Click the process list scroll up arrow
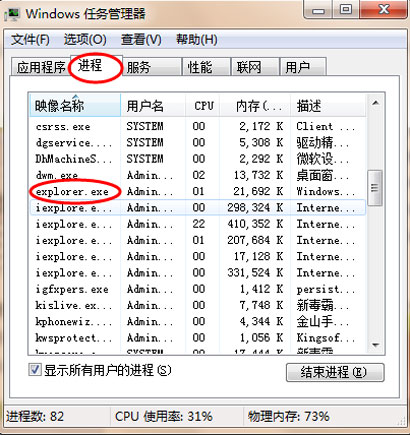The image size is (410, 435). [x=376, y=103]
